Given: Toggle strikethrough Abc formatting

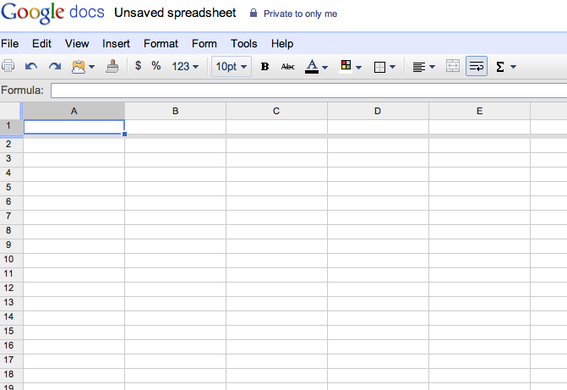Looking at the screenshot, I should (x=288, y=67).
